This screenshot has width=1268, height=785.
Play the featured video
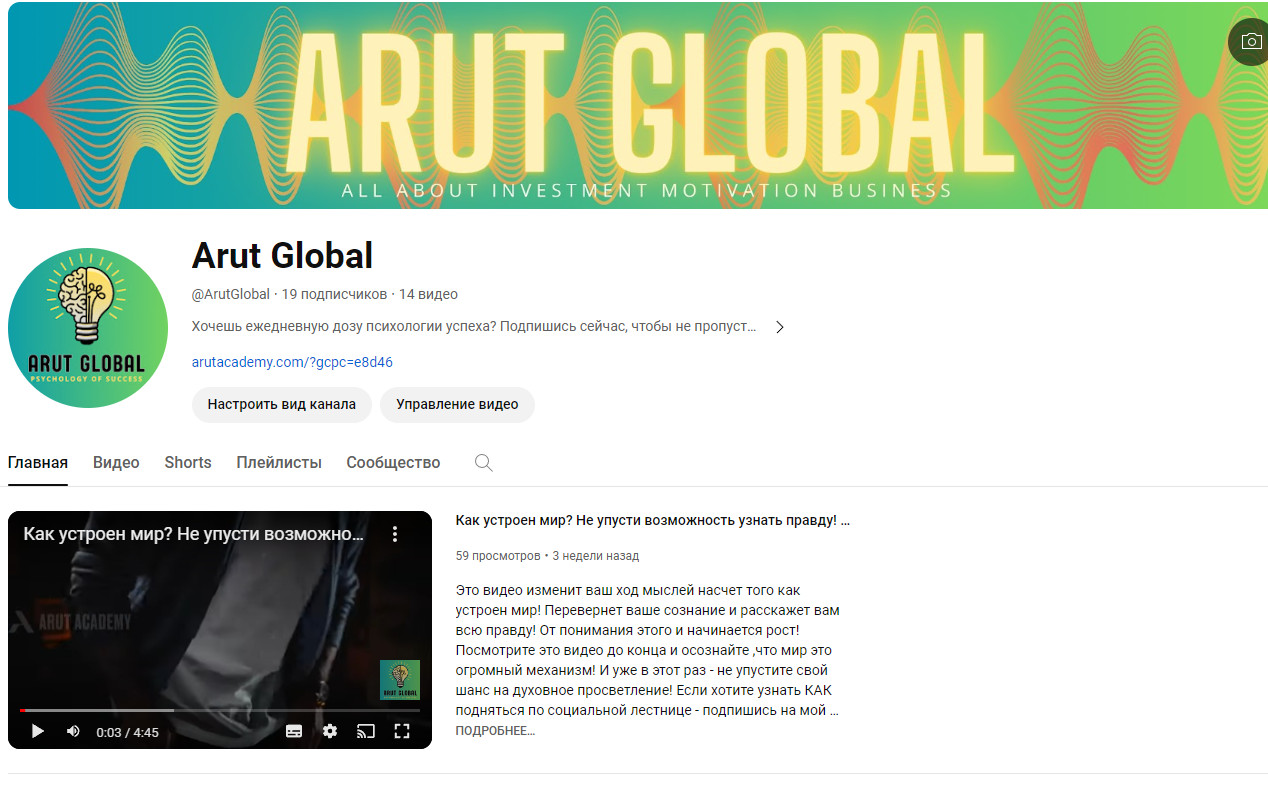pos(38,732)
